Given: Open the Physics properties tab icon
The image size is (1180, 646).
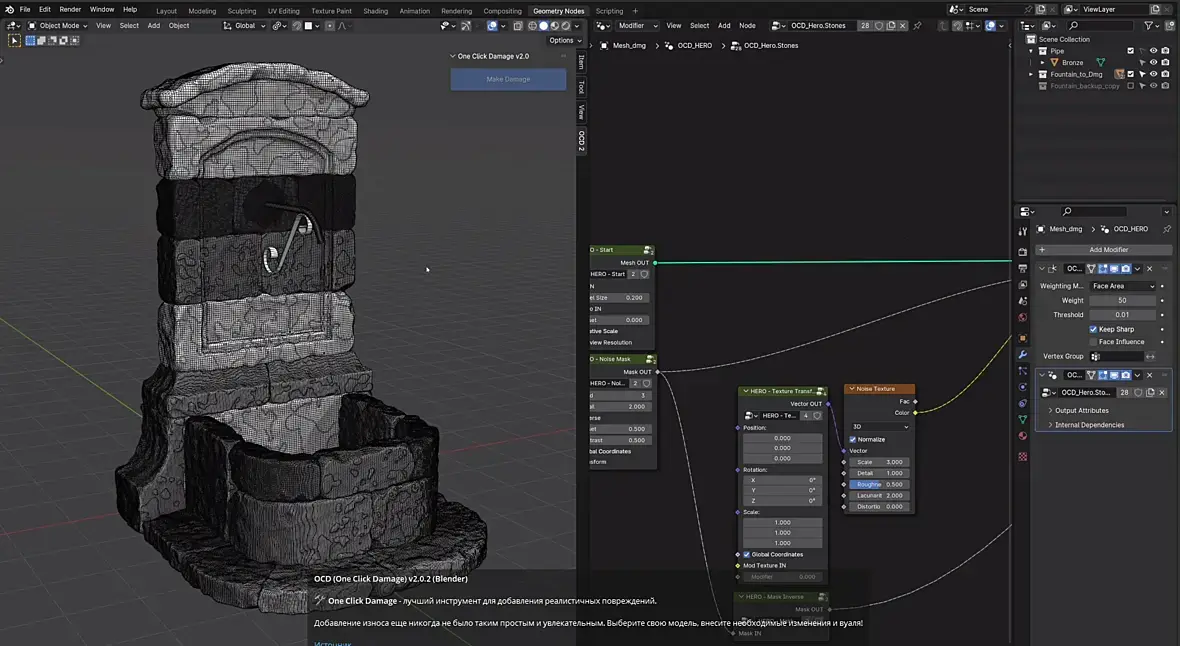Looking at the screenshot, I should (1022, 387).
